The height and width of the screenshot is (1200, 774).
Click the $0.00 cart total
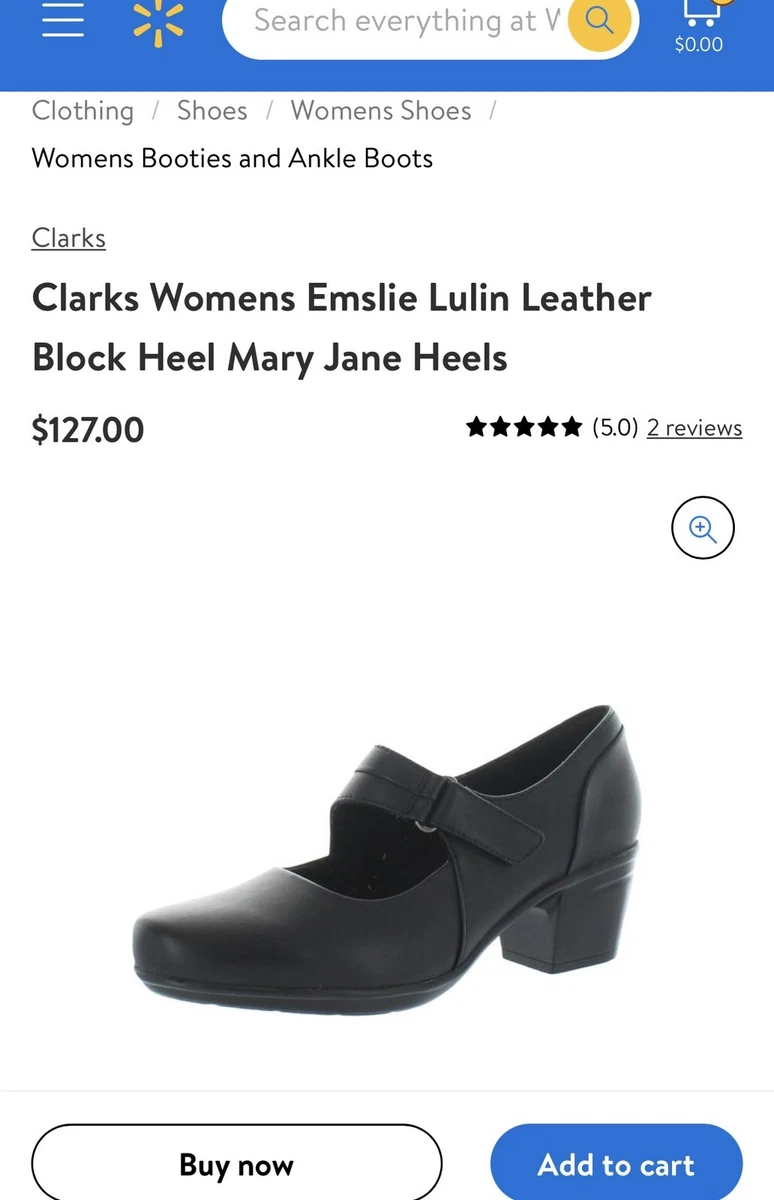click(x=699, y=44)
